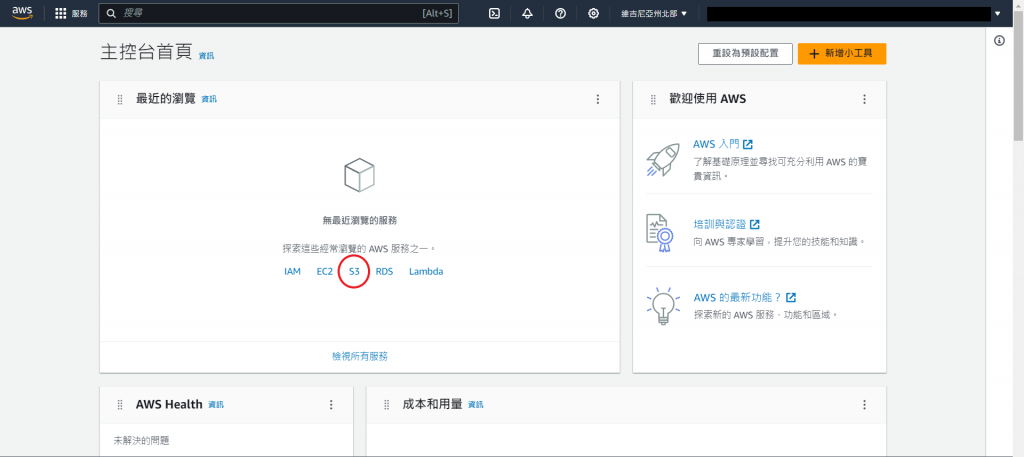Expand the account menu arrow
Viewport: 1024px width, 457px height.
click(997, 13)
